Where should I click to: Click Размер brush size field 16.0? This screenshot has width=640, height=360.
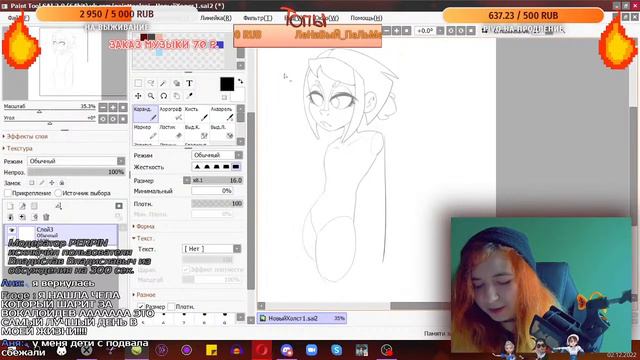(217, 180)
